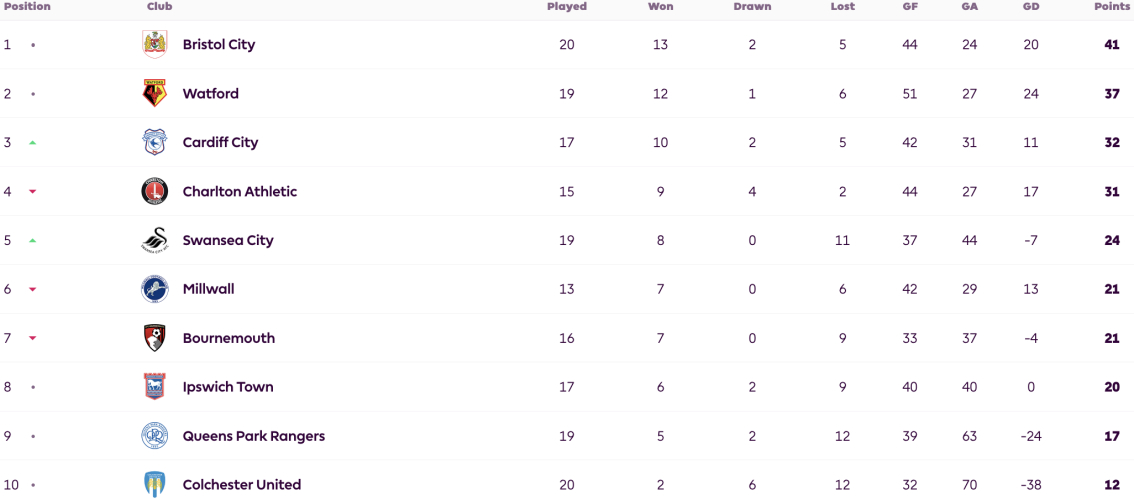Click the GD column header
Viewport: 1134px width, 500px height.
click(x=1031, y=7)
